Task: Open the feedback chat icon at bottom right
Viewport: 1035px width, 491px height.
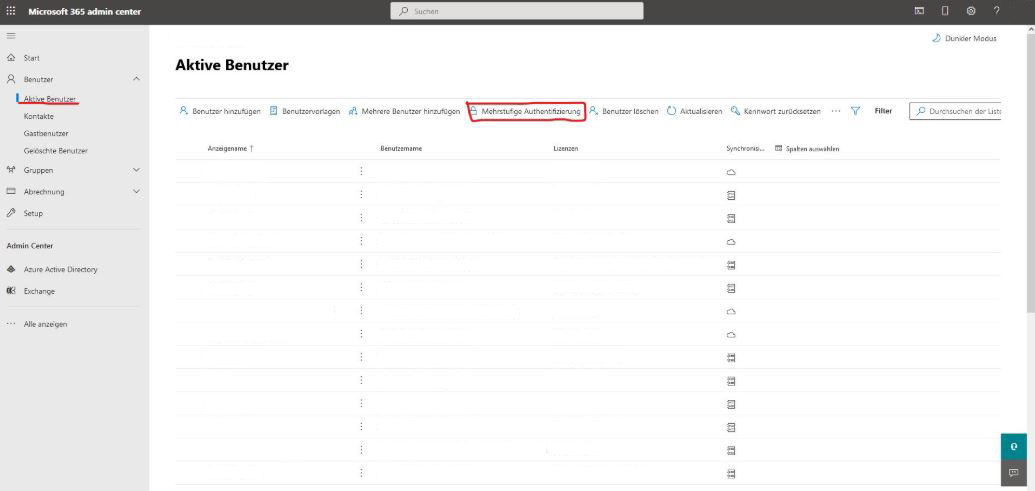Action: point(1014,471)
